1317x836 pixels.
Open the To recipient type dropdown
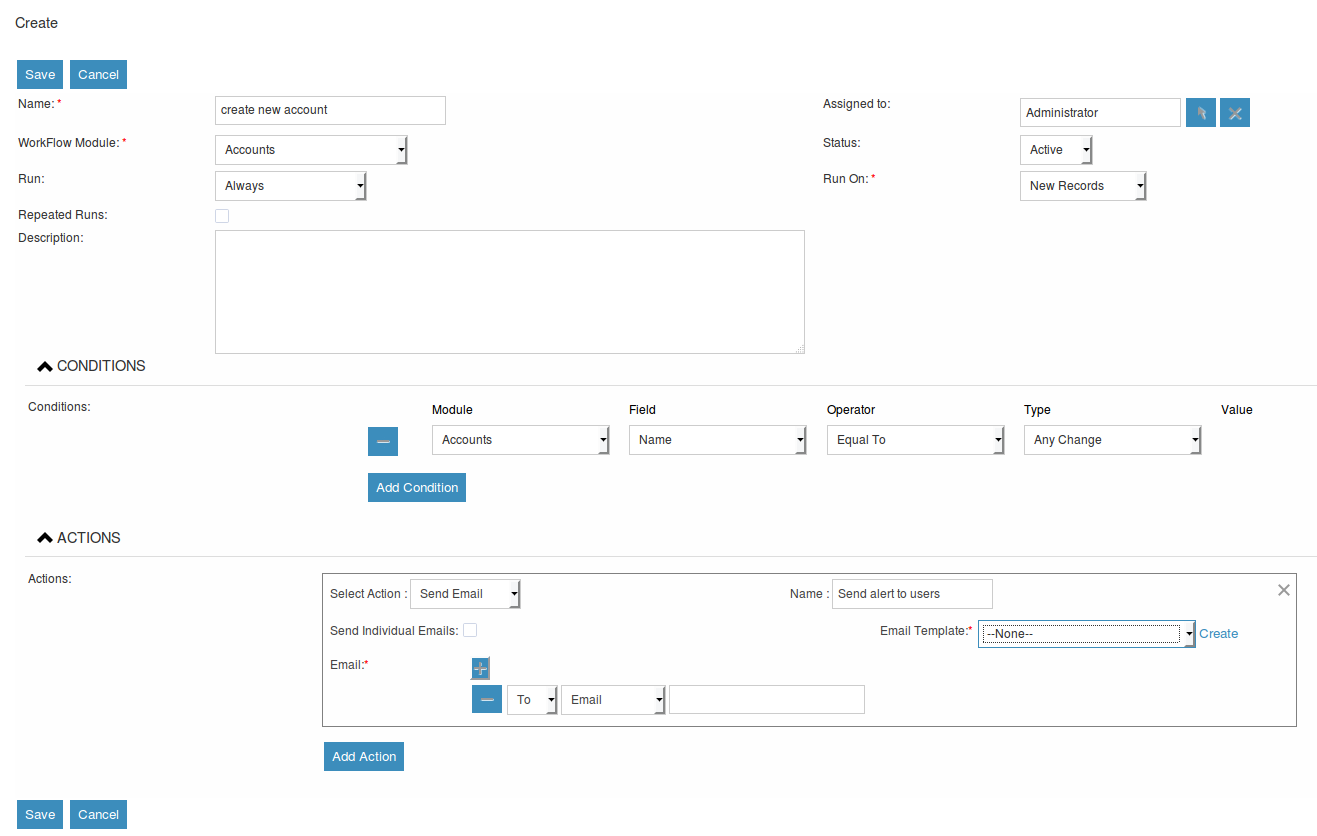tap(533, 700)
